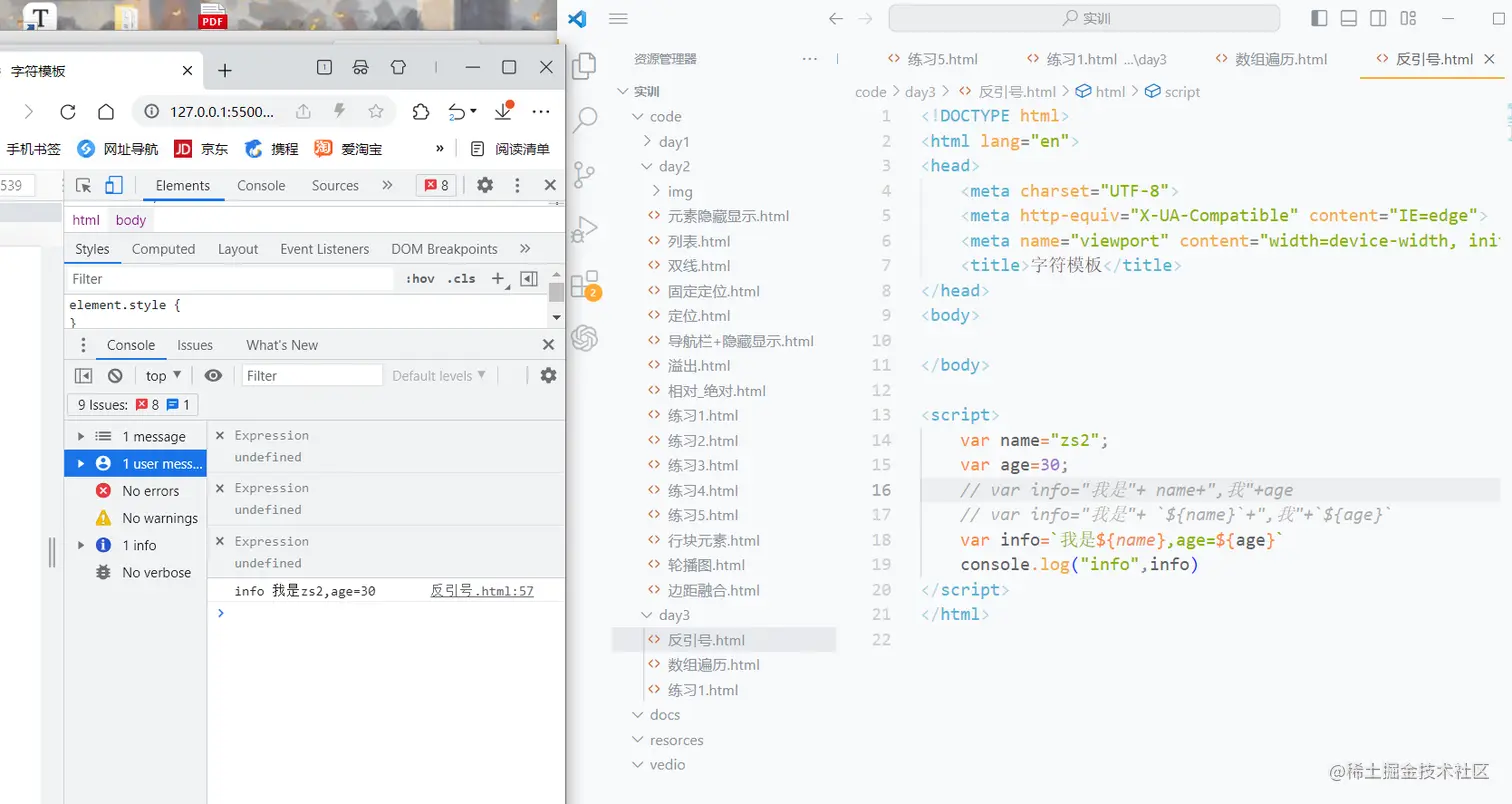This screenshot has height=804, width=1512.
Task: Reload the browser page
Action: click(68, 111)
